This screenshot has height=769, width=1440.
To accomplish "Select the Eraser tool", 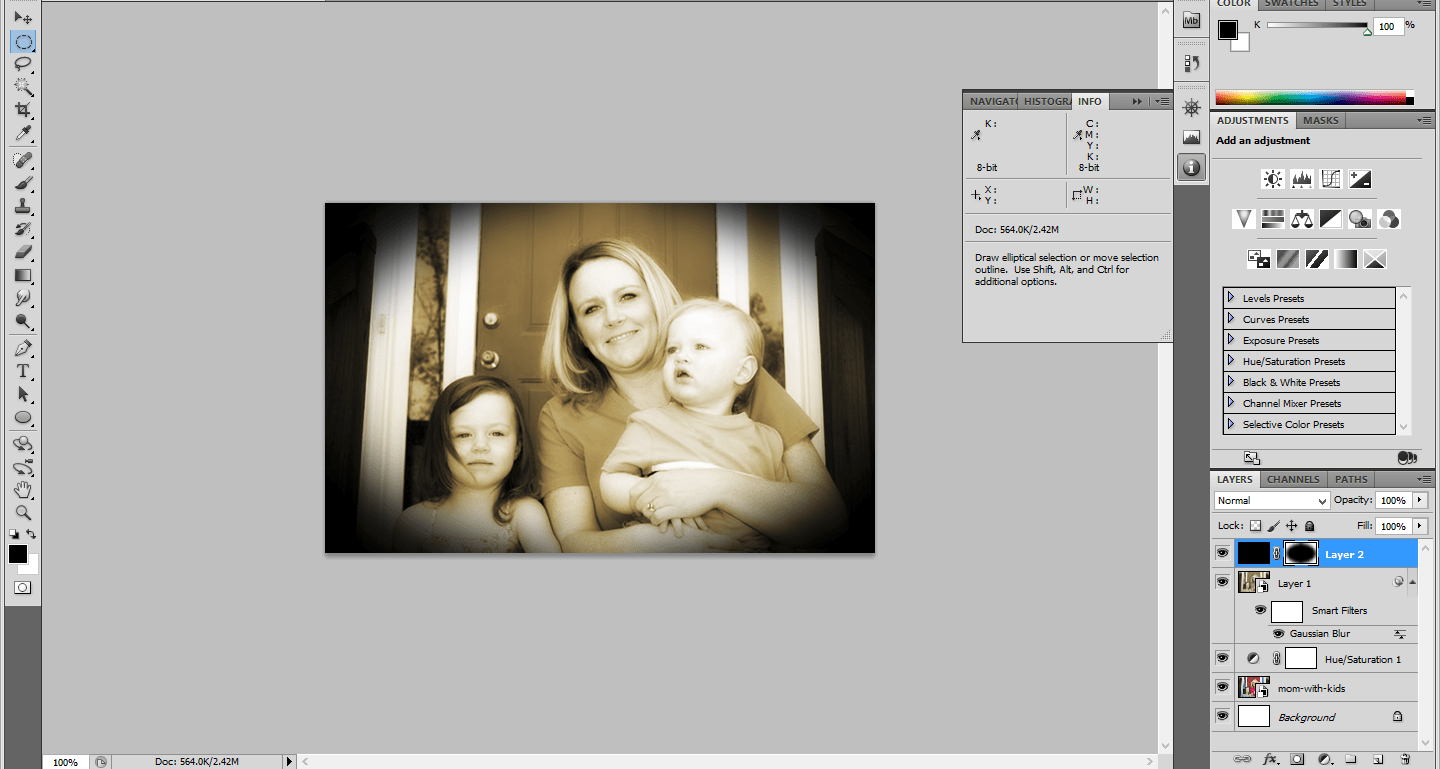I will (23, 252).
